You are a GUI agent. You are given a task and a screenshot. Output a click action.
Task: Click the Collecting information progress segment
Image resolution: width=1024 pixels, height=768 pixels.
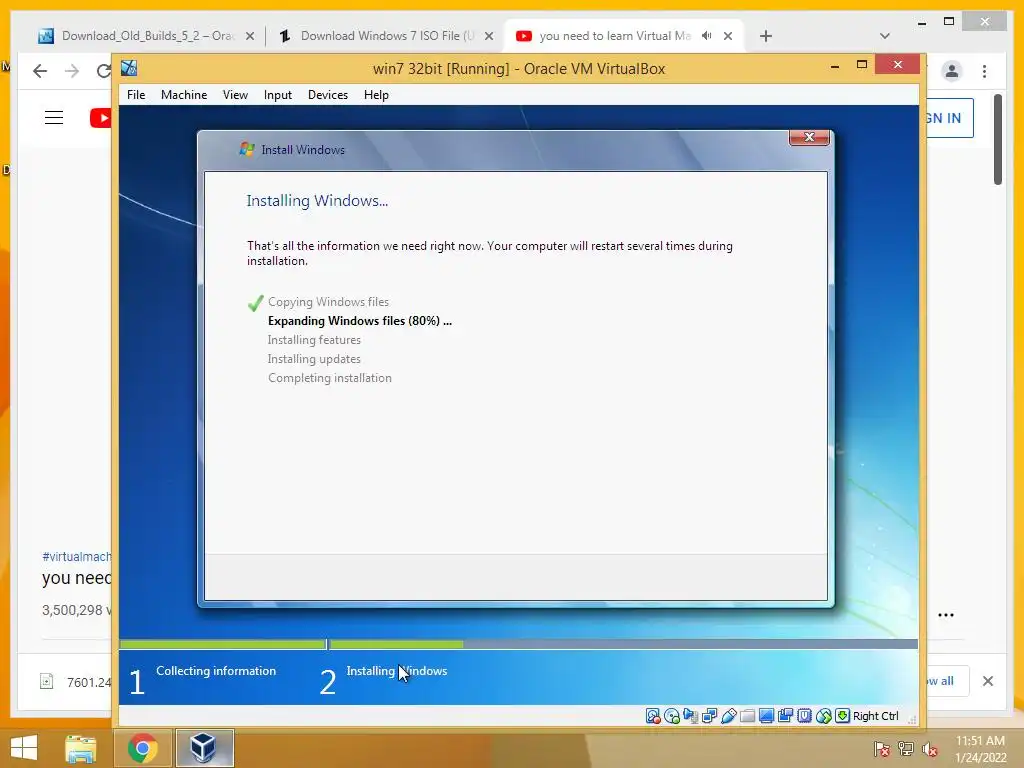(x=222, y=645)
